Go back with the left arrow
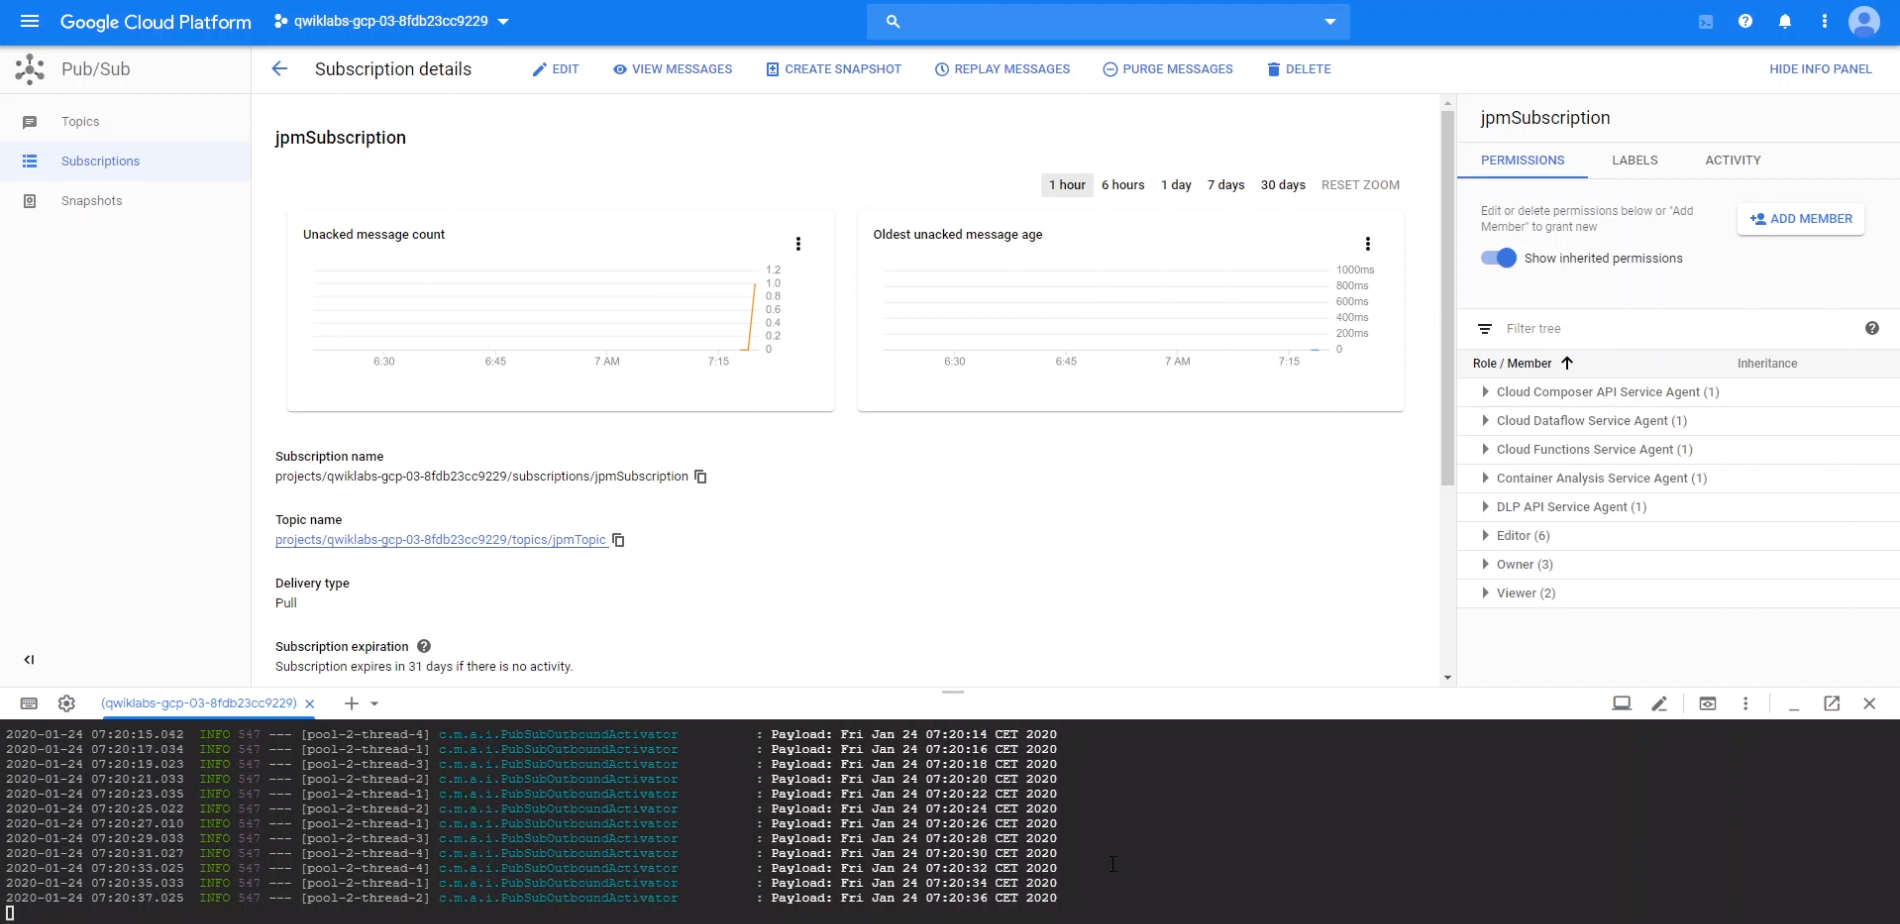Image resolution: width=1900 pixels, height=924 pixels. click(279, 69)
